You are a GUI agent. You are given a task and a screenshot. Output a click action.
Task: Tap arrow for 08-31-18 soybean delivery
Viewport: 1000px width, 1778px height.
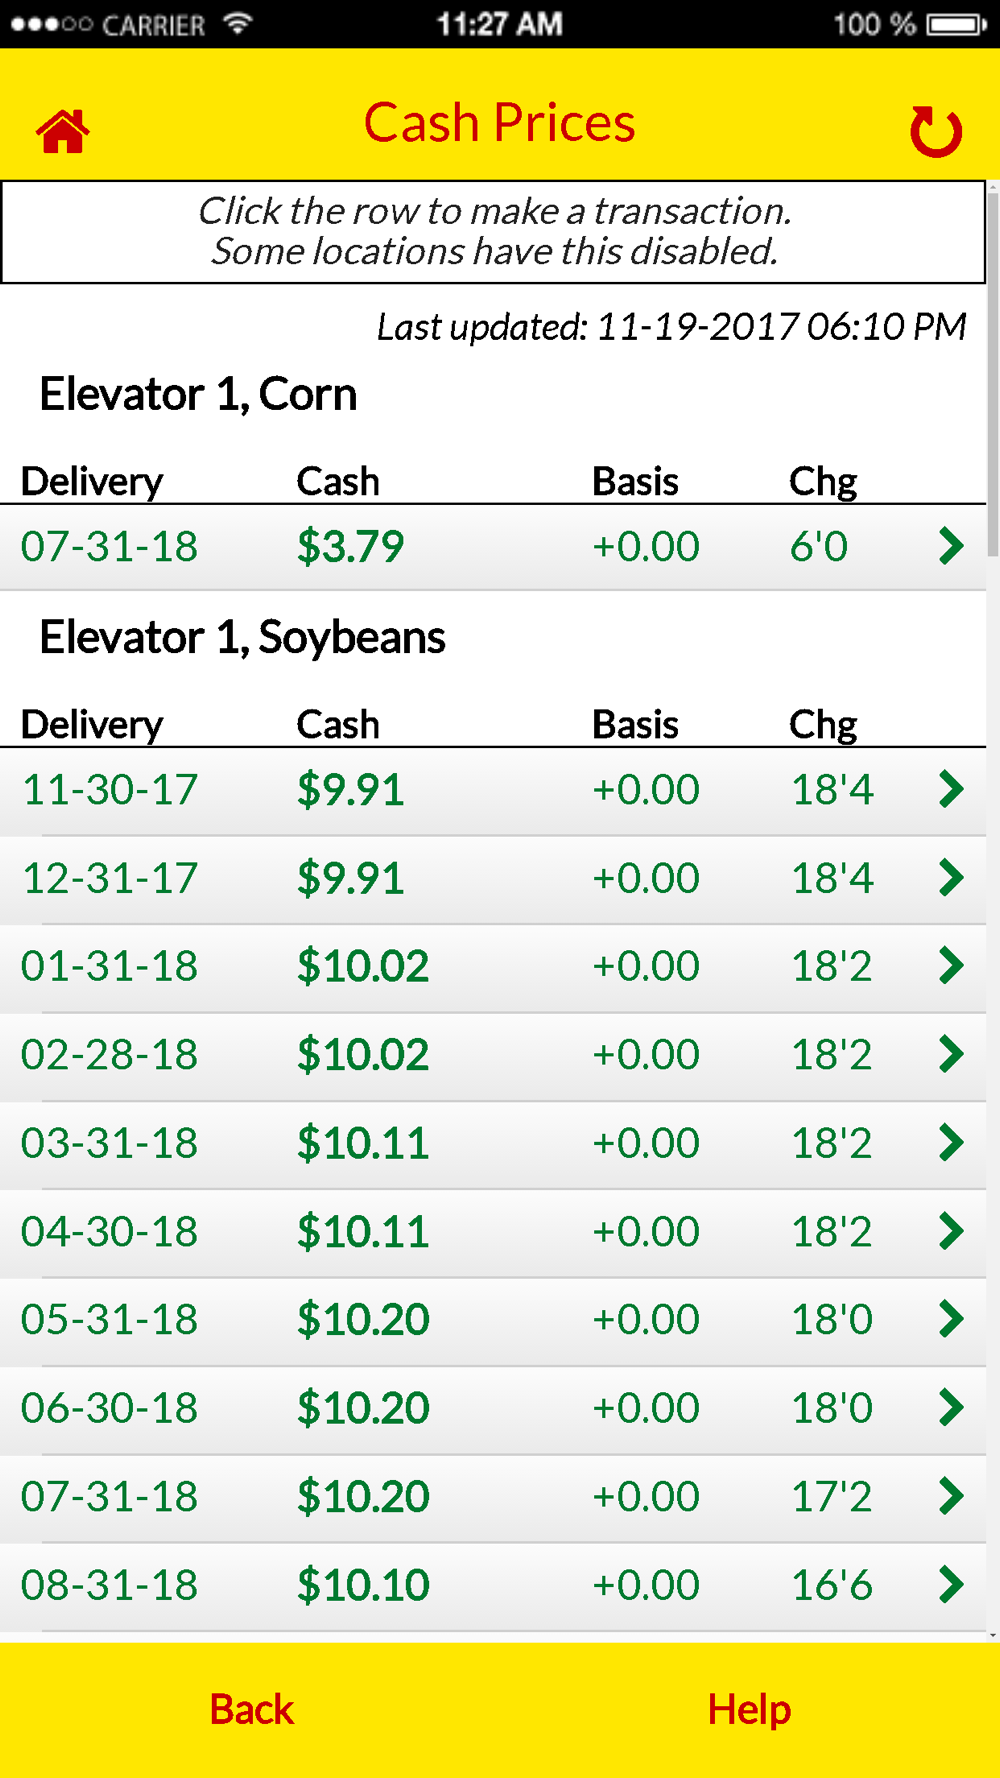tap(951, 1585)
